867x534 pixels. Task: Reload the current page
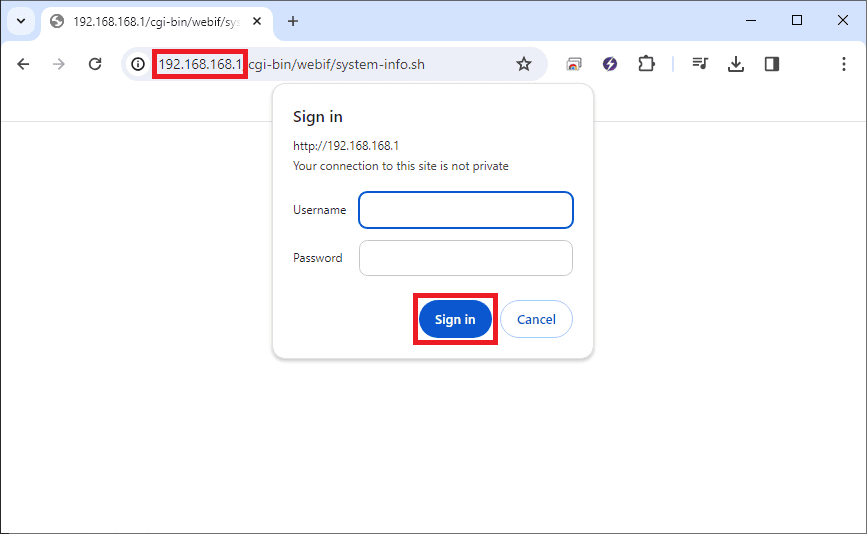[x=95, y=64]
